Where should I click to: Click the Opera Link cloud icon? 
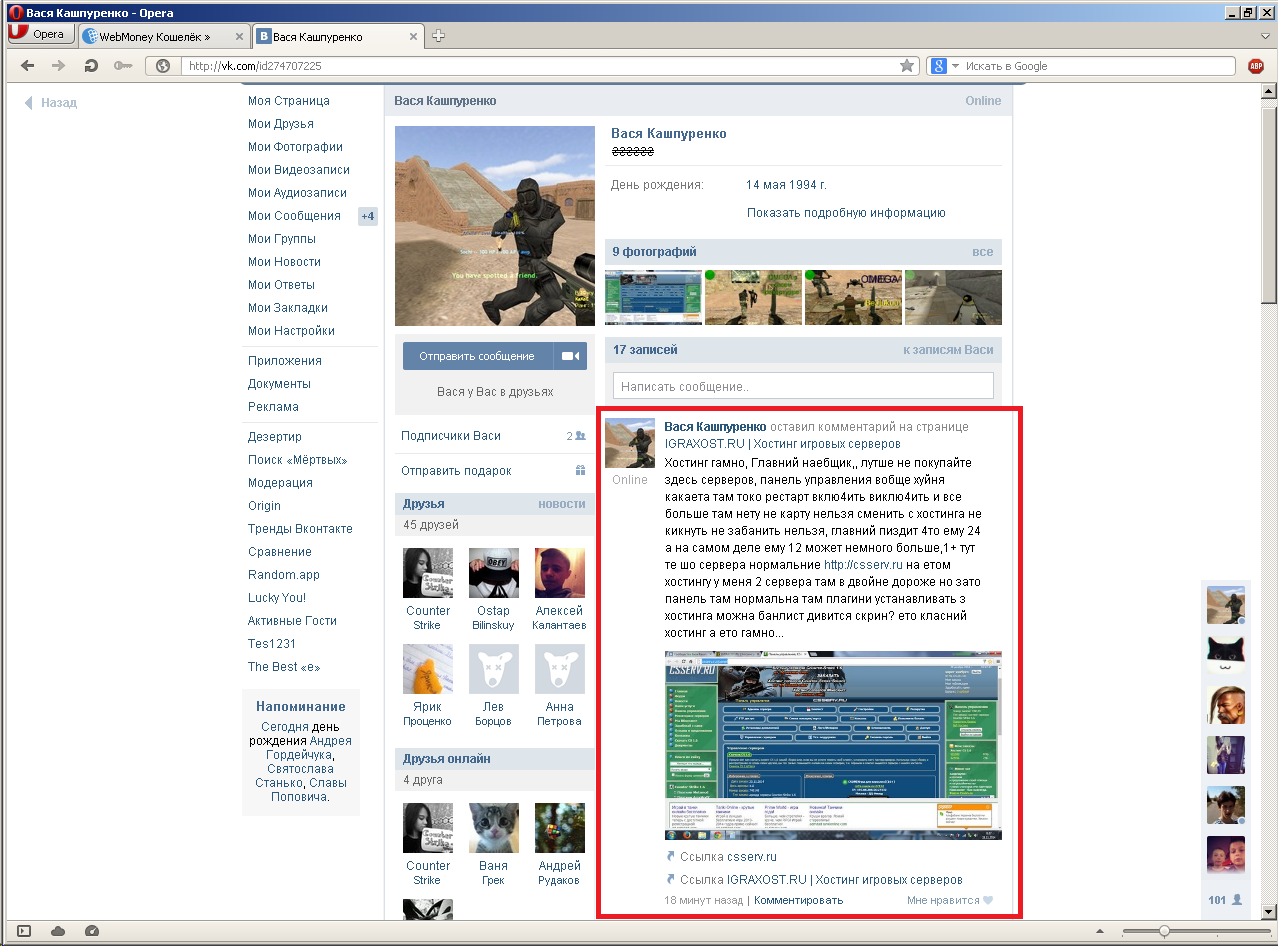pos(58,931)
